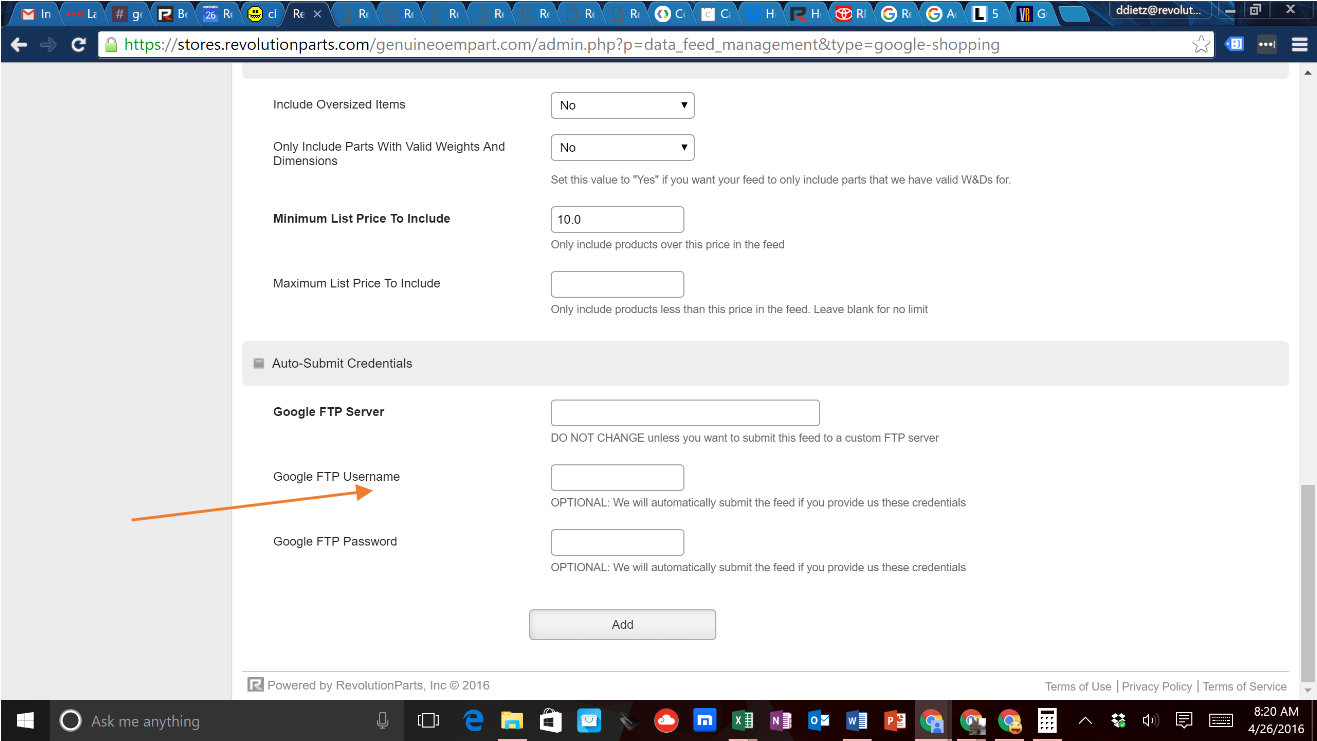Launch Microsoft Edge from the taskbar
The width and height of the screenshot is (1317, 741).
[474, 720]
